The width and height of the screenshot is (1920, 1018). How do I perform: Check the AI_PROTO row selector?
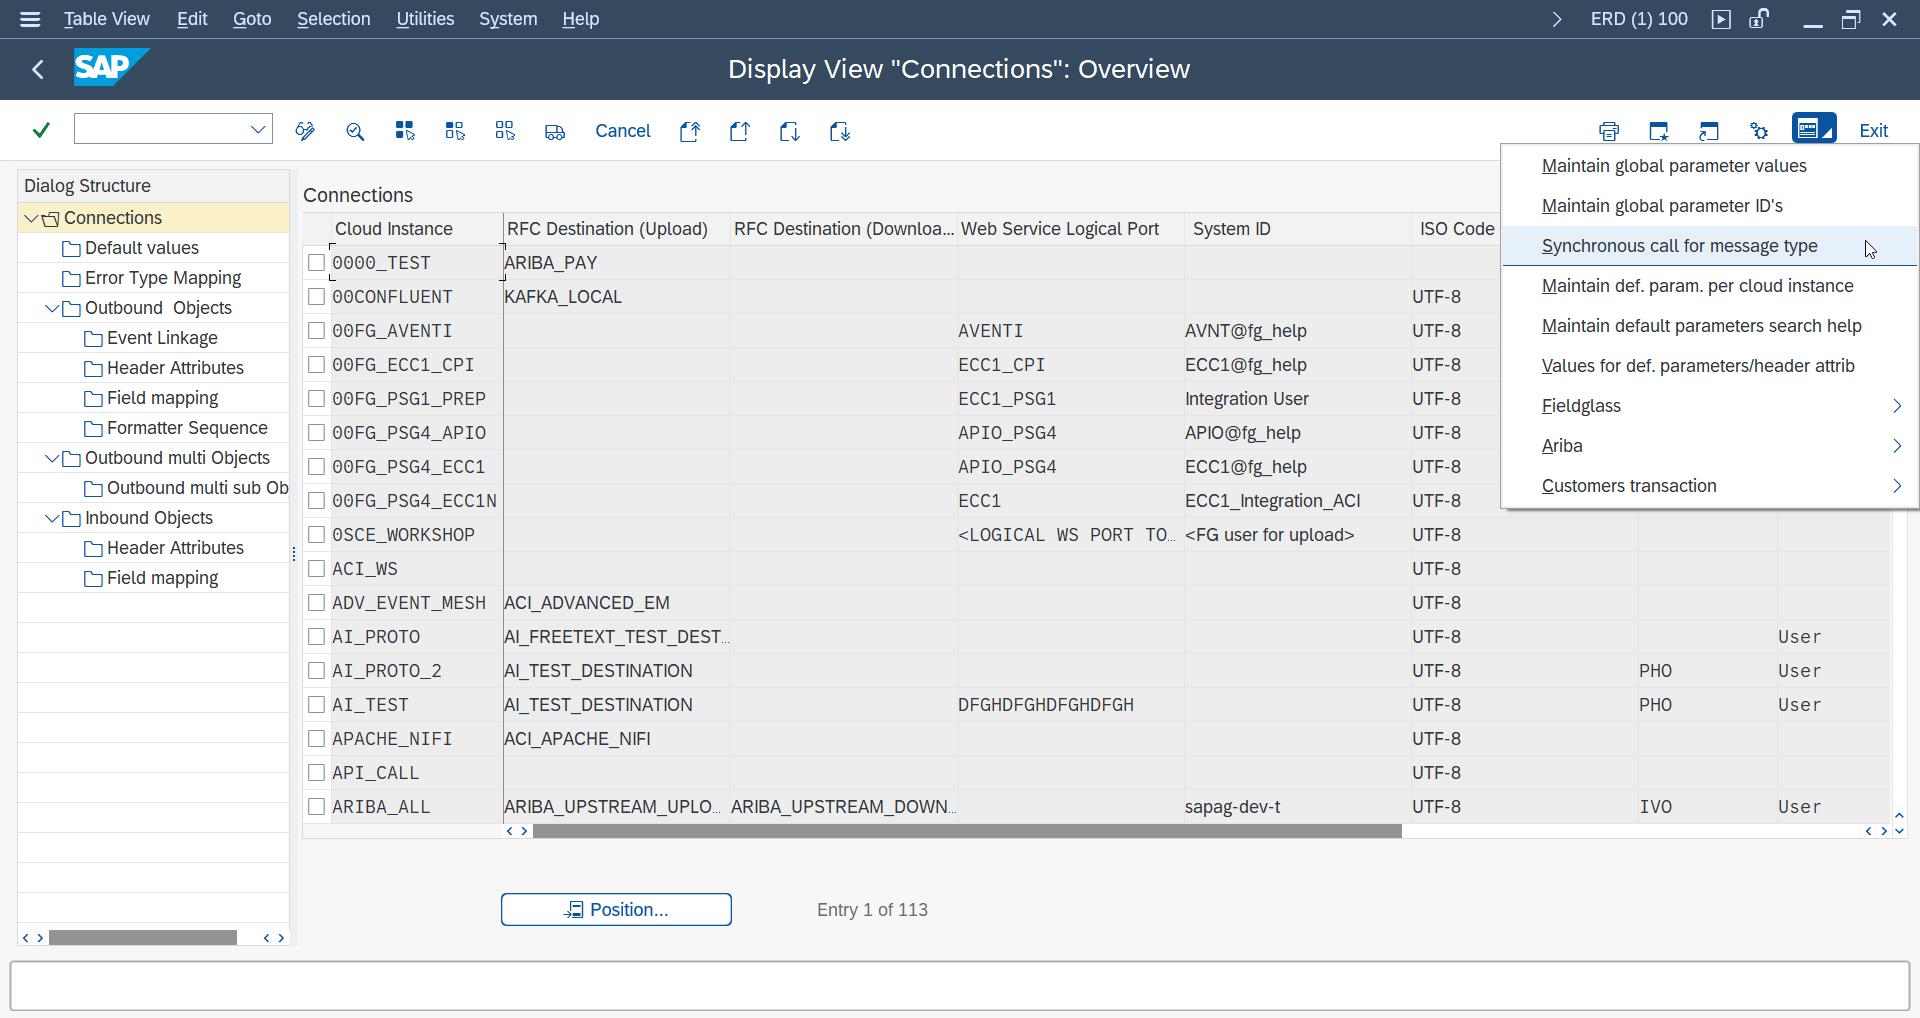(x=317, y=636)
